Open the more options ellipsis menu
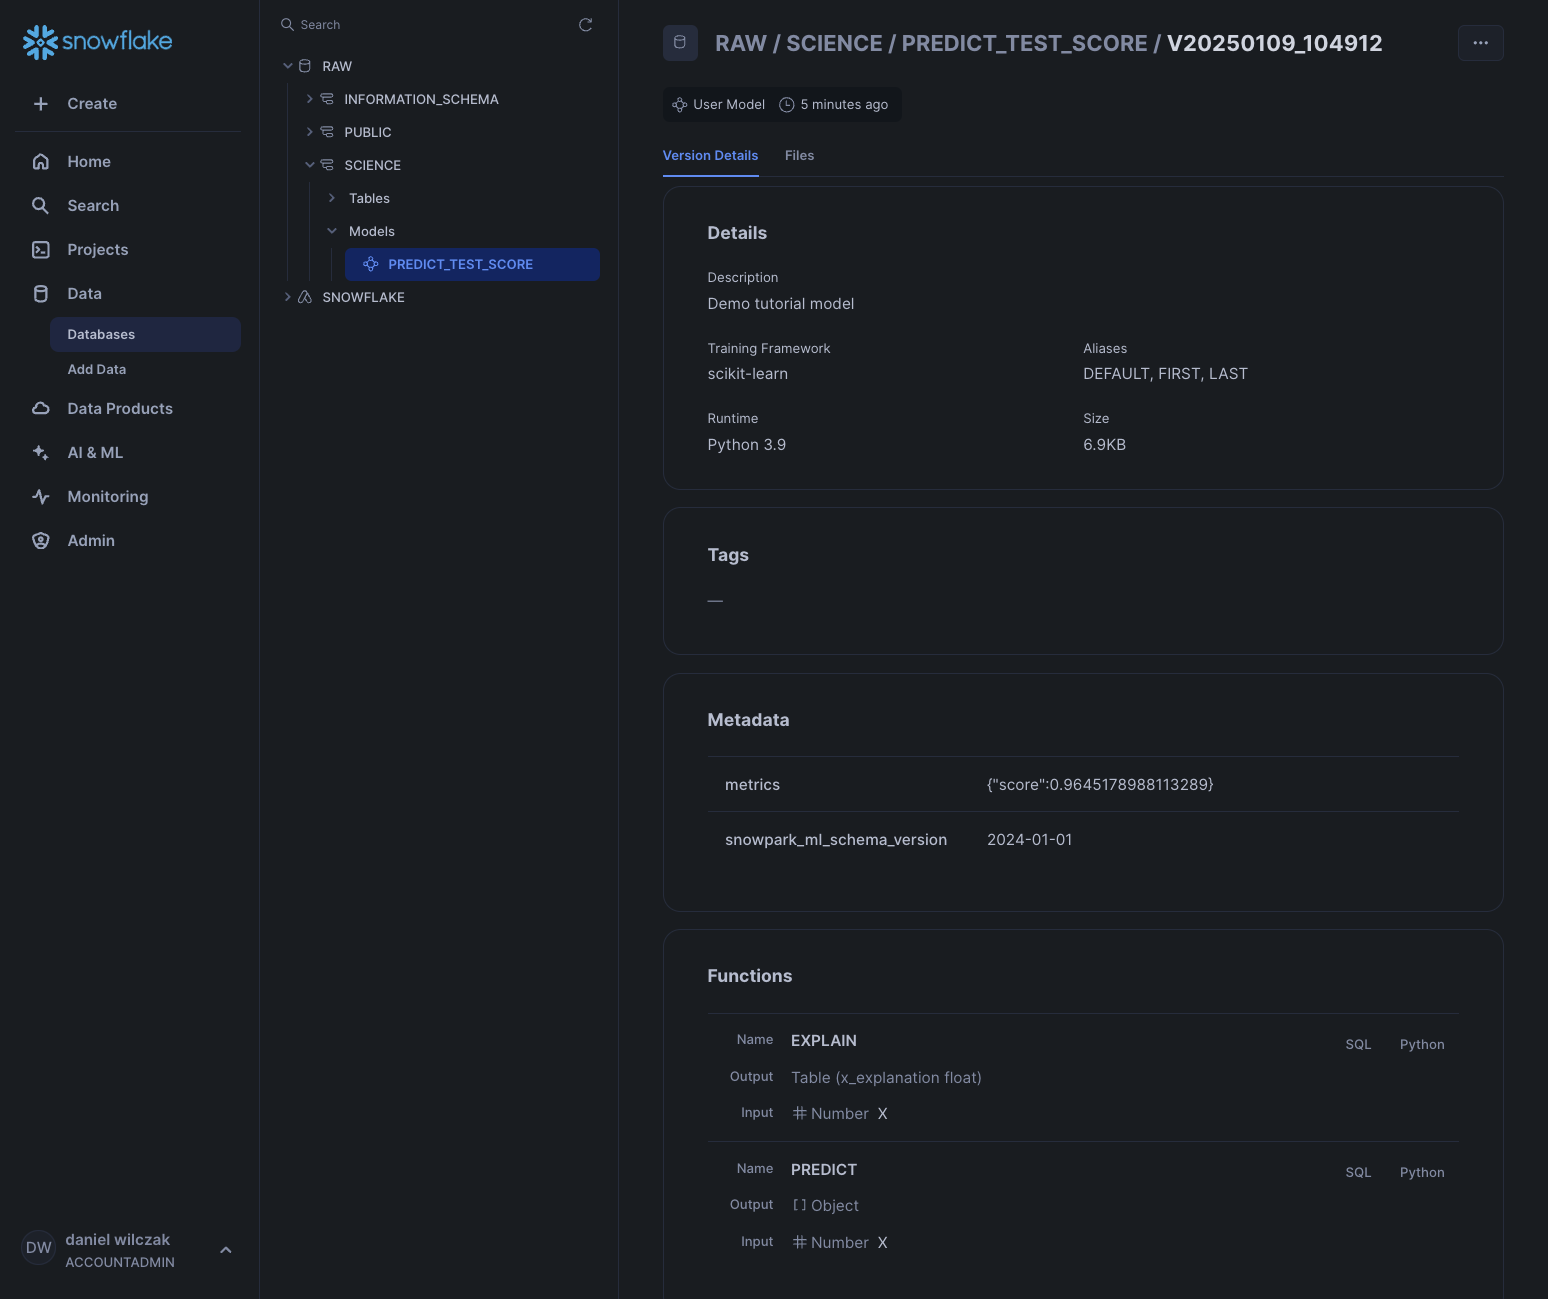1548x1299 pixels. tap(1481, 43)
